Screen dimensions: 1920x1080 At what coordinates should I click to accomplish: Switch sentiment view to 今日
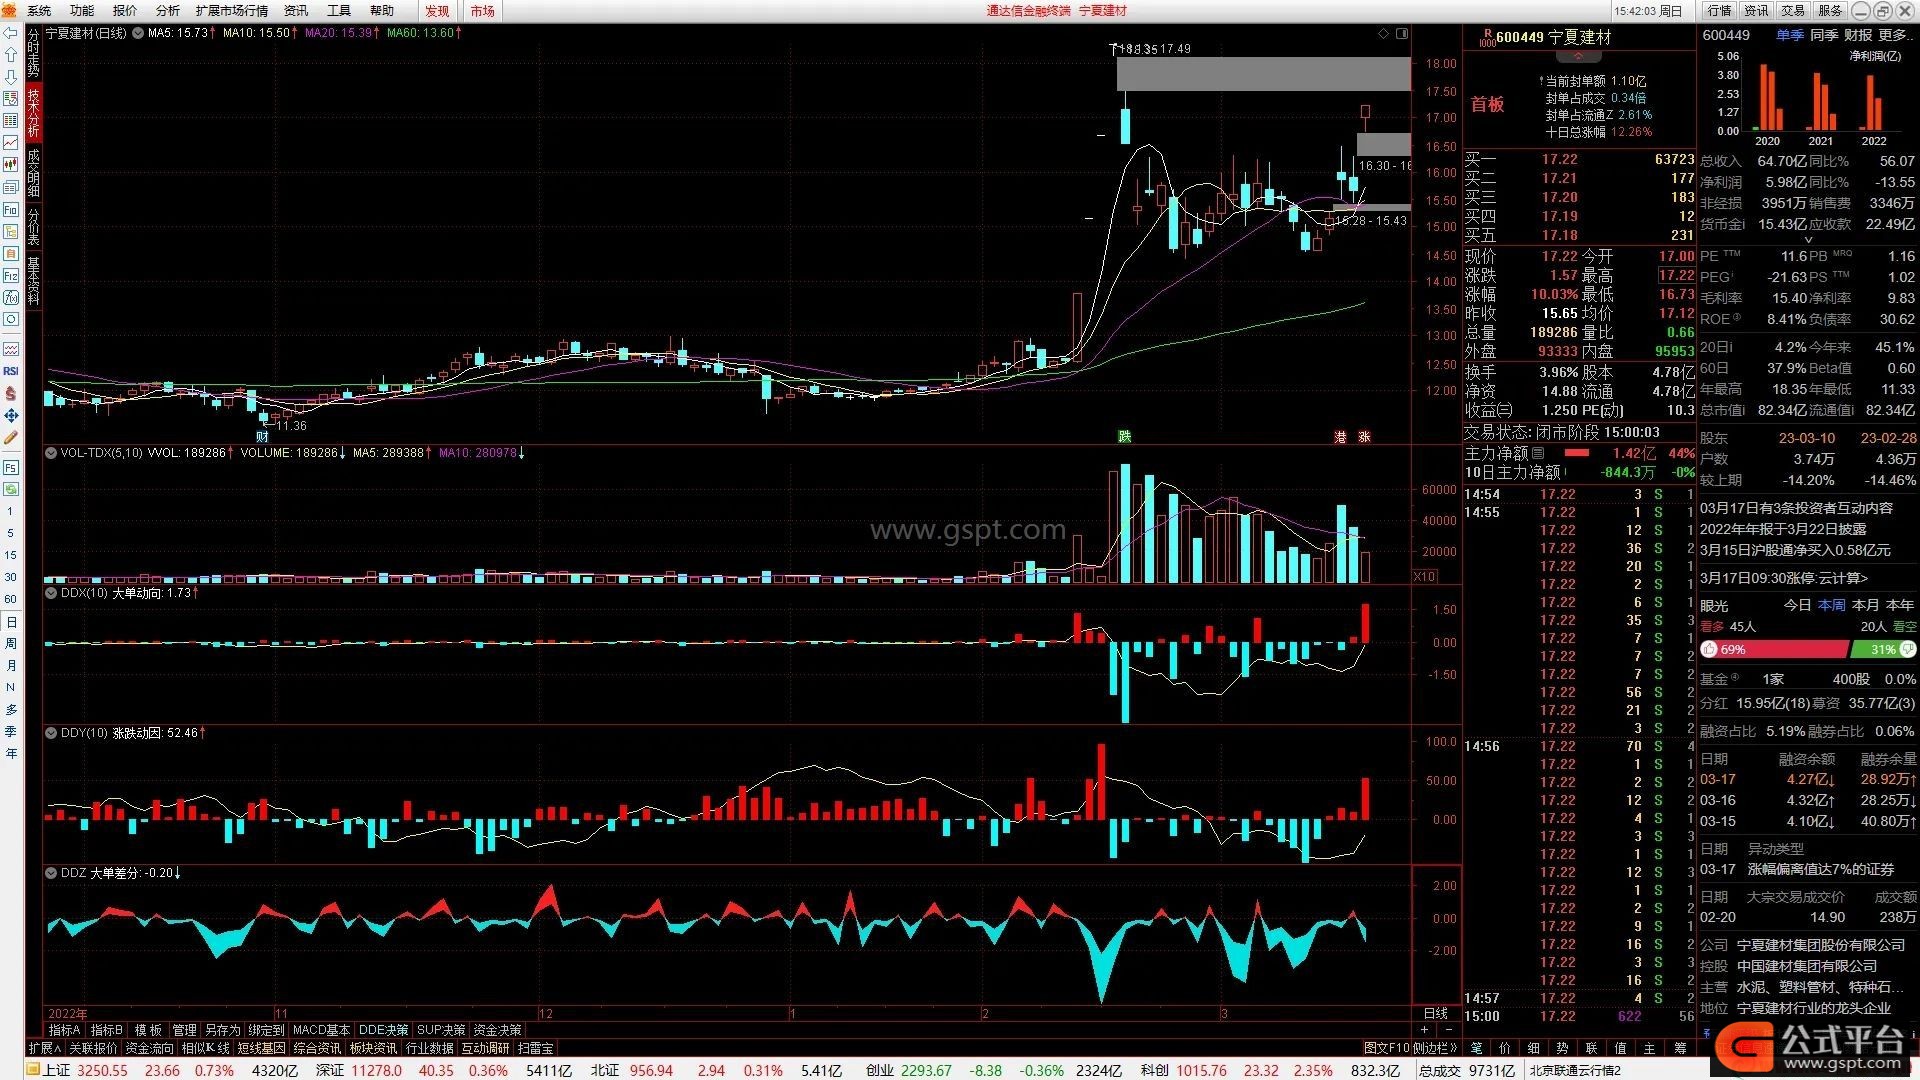point(1797,605)
